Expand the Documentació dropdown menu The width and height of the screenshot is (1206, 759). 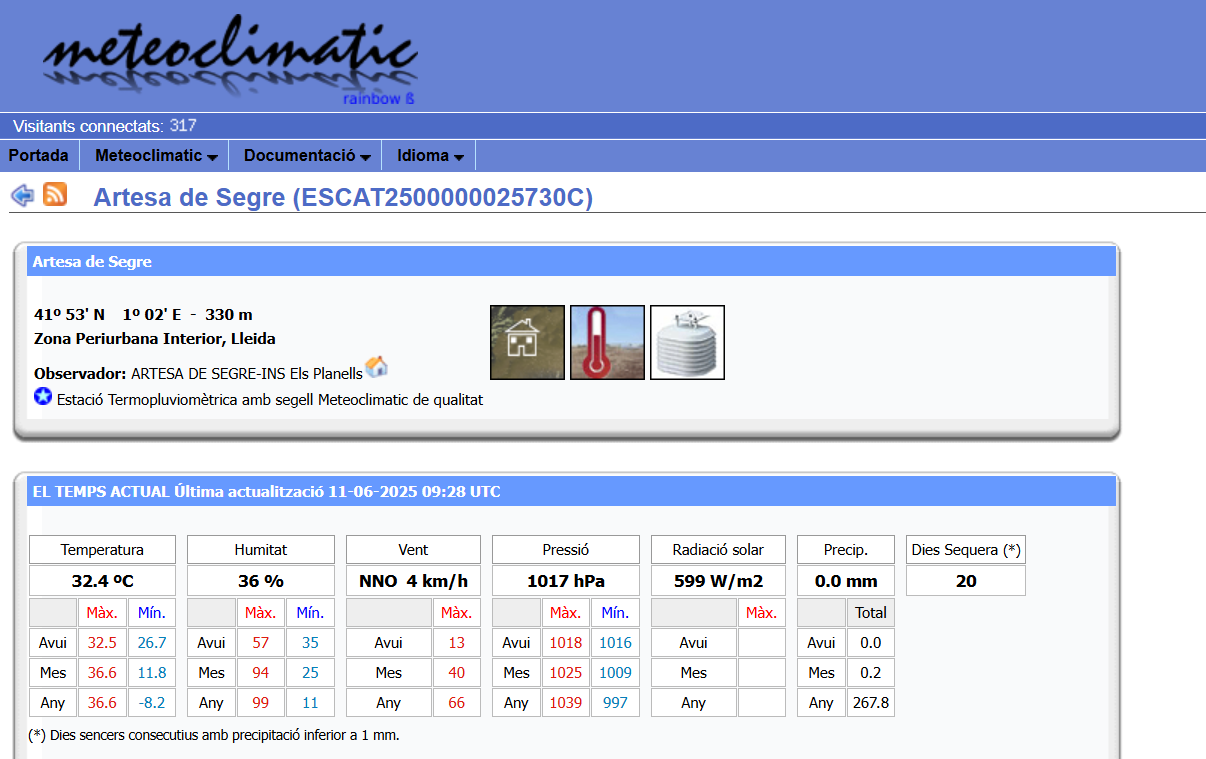(307, 156)
